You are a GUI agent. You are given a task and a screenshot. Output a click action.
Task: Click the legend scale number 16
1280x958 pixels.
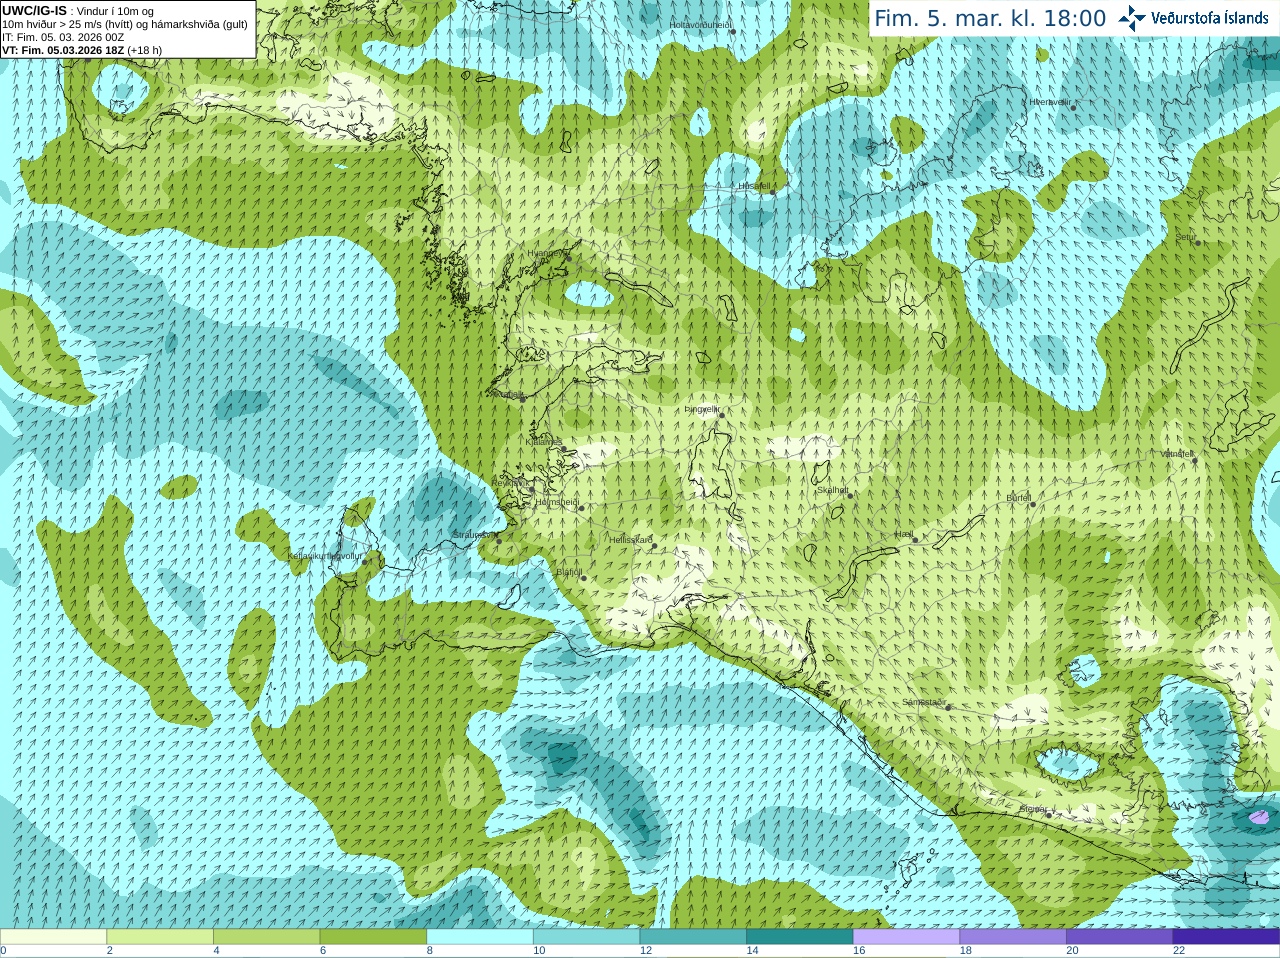(858, 951)
